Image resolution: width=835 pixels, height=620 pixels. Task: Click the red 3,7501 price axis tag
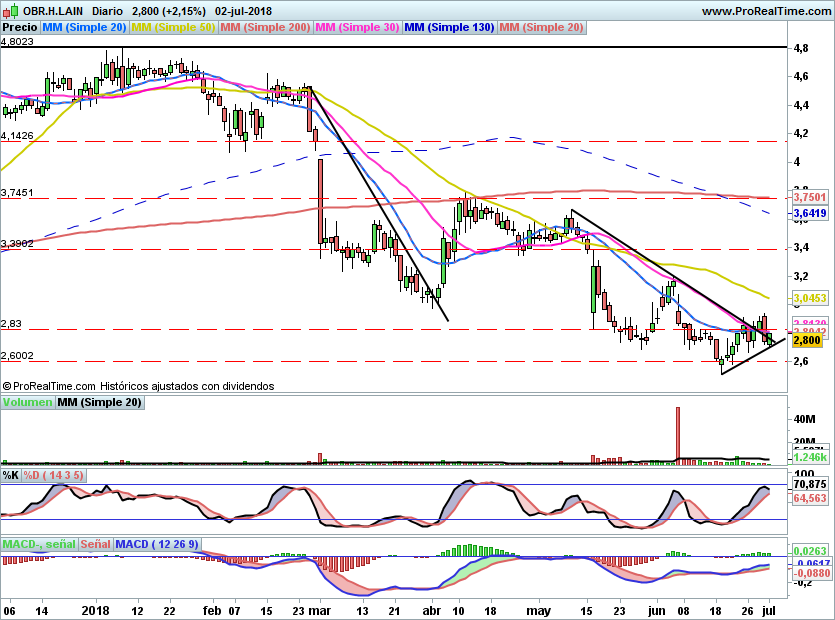click(x=808, y=198)
